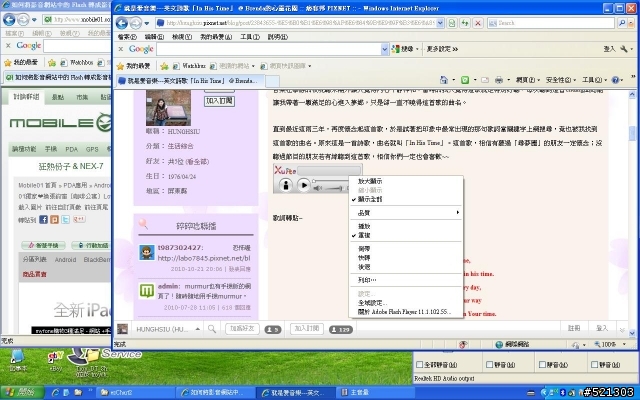Image resolution: width=640 pixels, height=400 pixels.
Task: Click the blogger profile photo thumbnail
Action: pos(168,108)
